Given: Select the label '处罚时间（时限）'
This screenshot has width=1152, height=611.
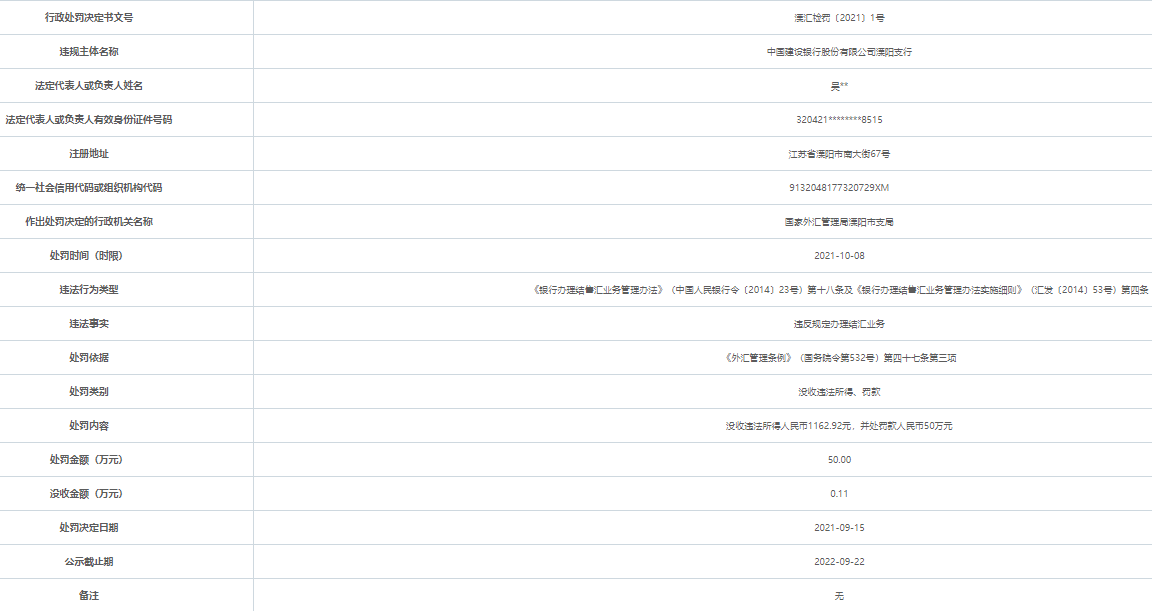Looking at the screenshot, I should (89, 256).
